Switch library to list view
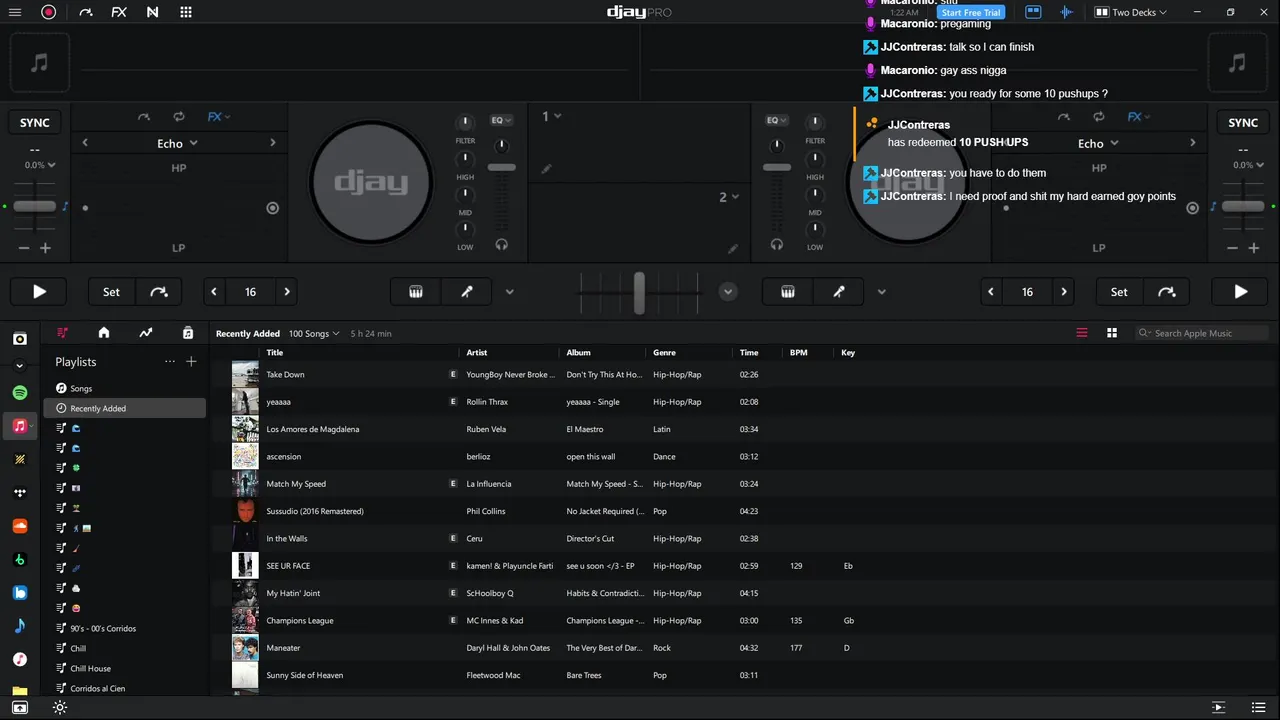 [1082, 333]
